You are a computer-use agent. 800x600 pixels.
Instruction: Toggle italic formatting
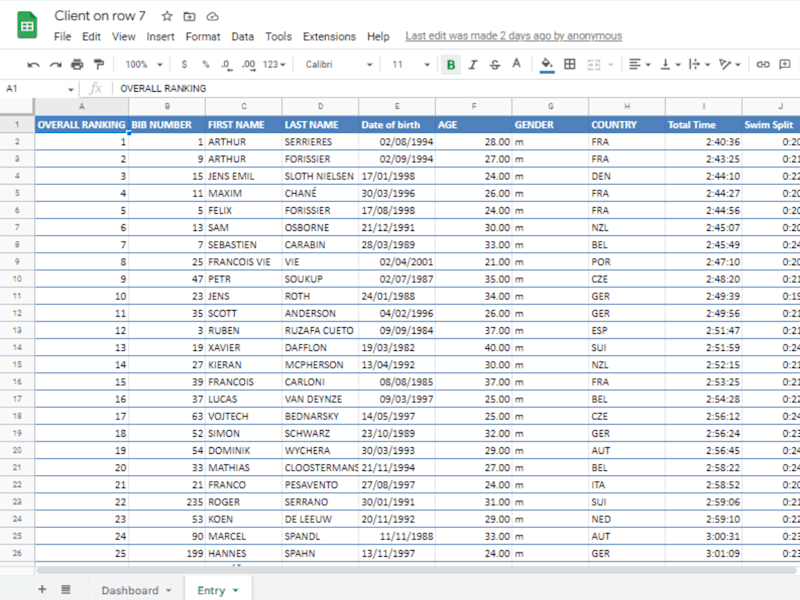tap(473, 64)
